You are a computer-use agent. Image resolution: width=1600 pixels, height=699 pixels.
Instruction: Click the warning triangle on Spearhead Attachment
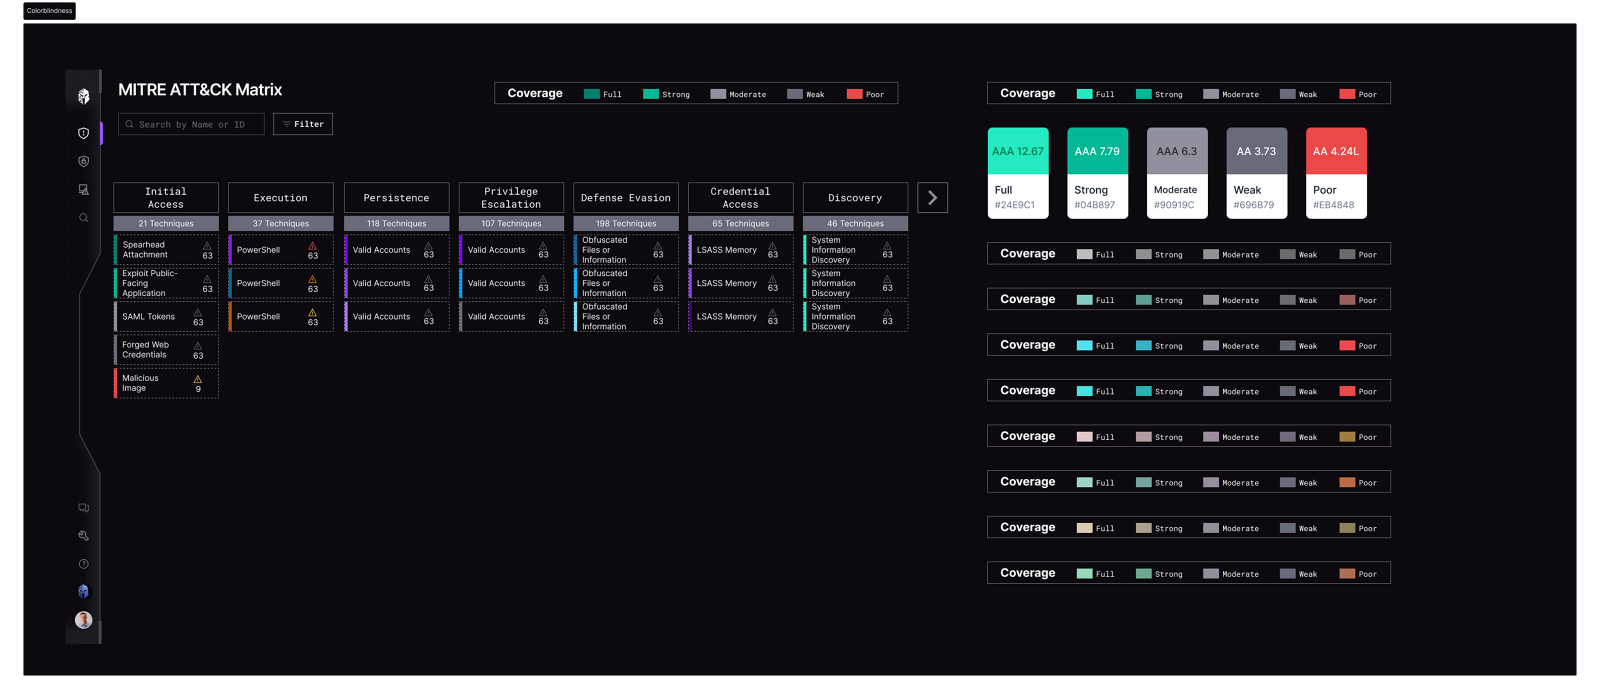[207, 245]
